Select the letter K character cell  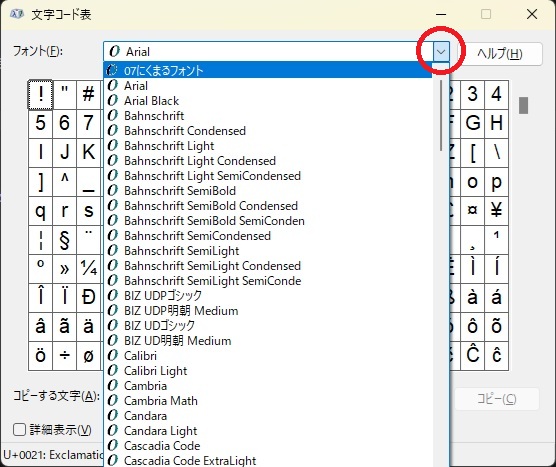[x=88, y=153]
